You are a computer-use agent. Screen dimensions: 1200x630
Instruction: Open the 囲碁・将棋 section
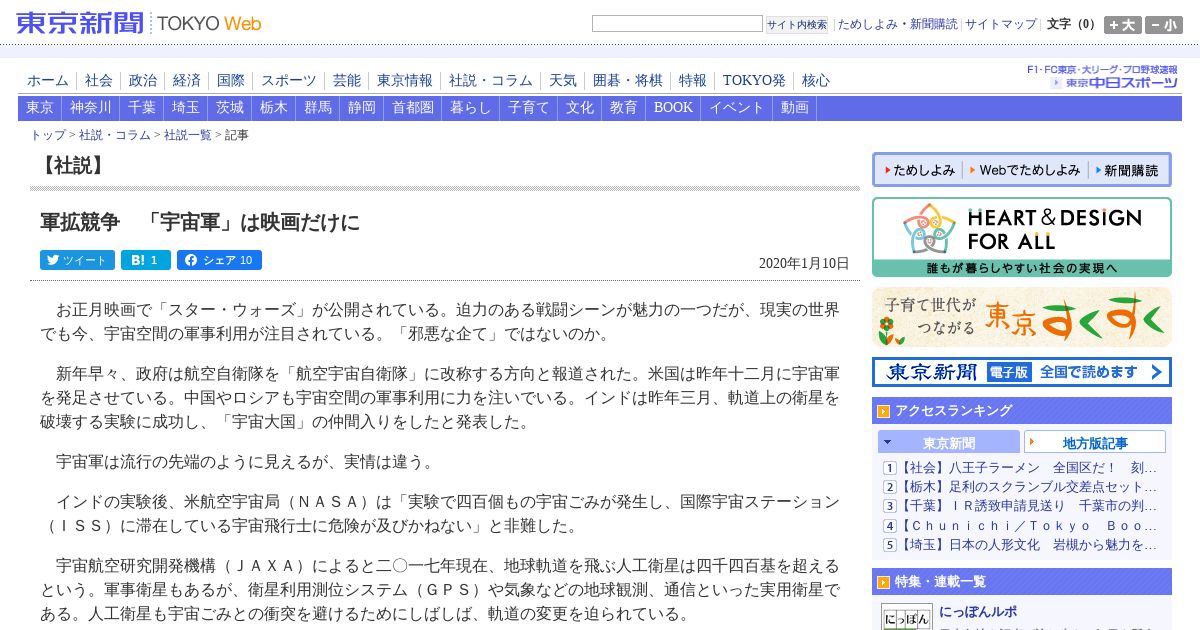coord(628,80)
